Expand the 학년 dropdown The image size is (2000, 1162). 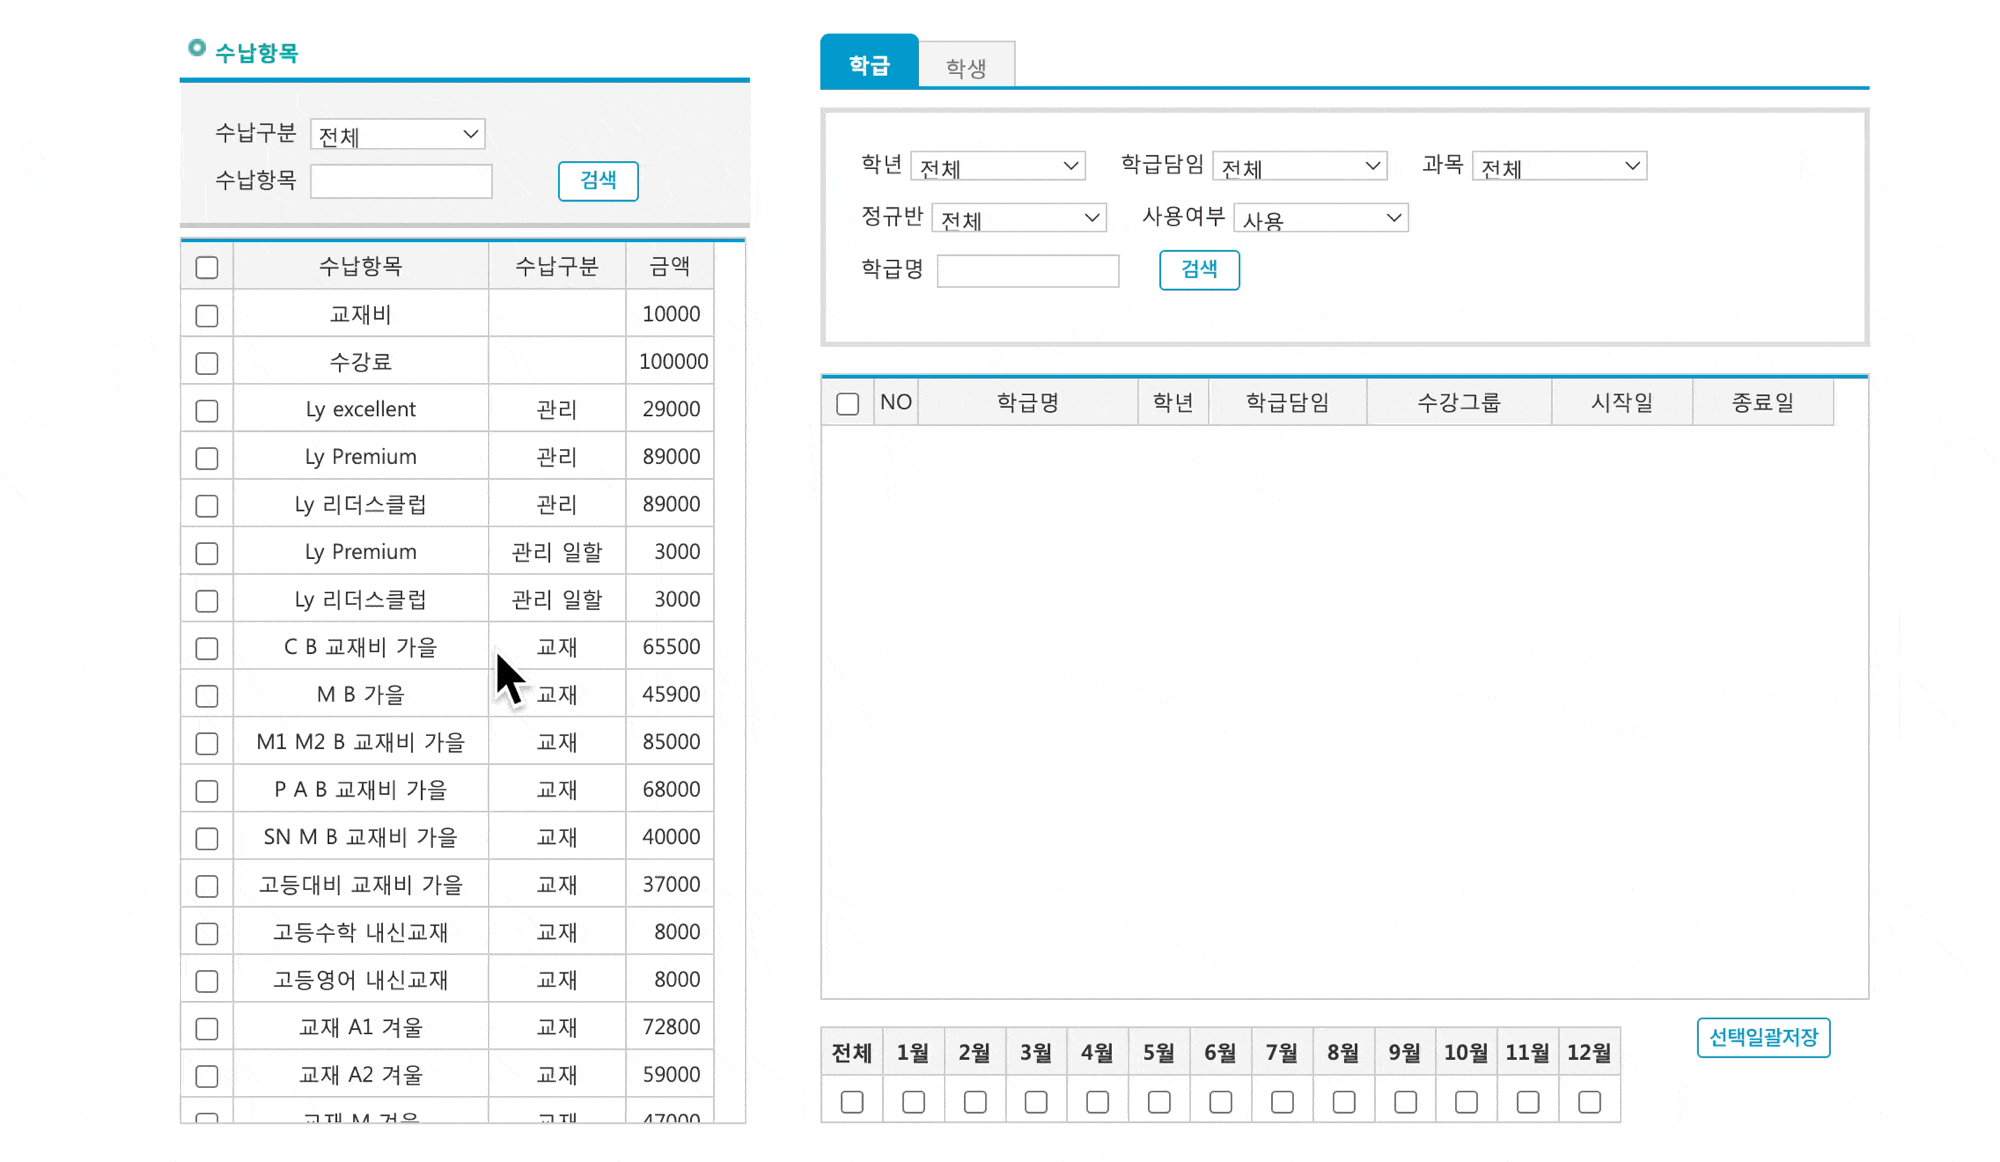pyautogui.click(x=998, y=166)
